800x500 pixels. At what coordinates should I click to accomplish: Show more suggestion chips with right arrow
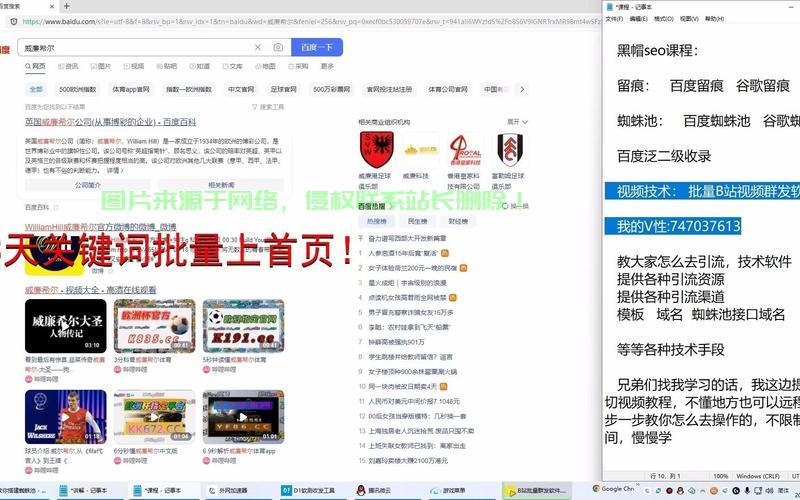(x=522, y=89)
